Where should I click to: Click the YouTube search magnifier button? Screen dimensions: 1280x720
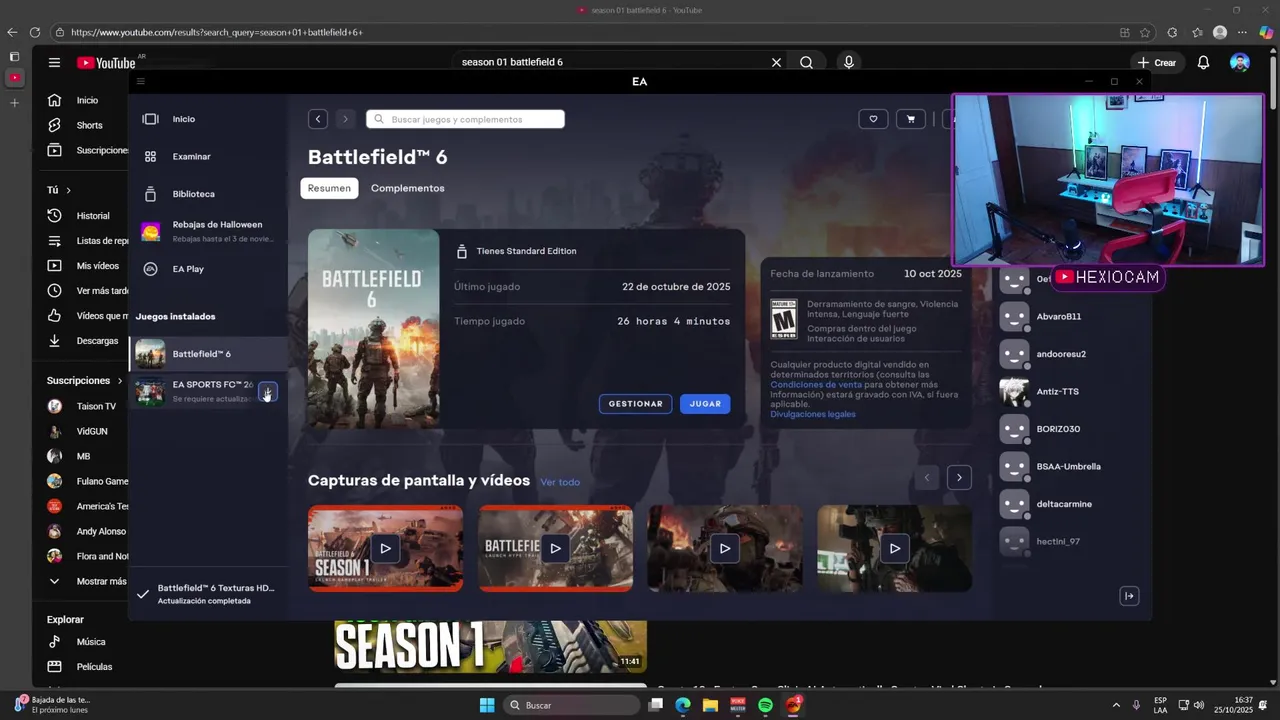(x=806, y=62)
